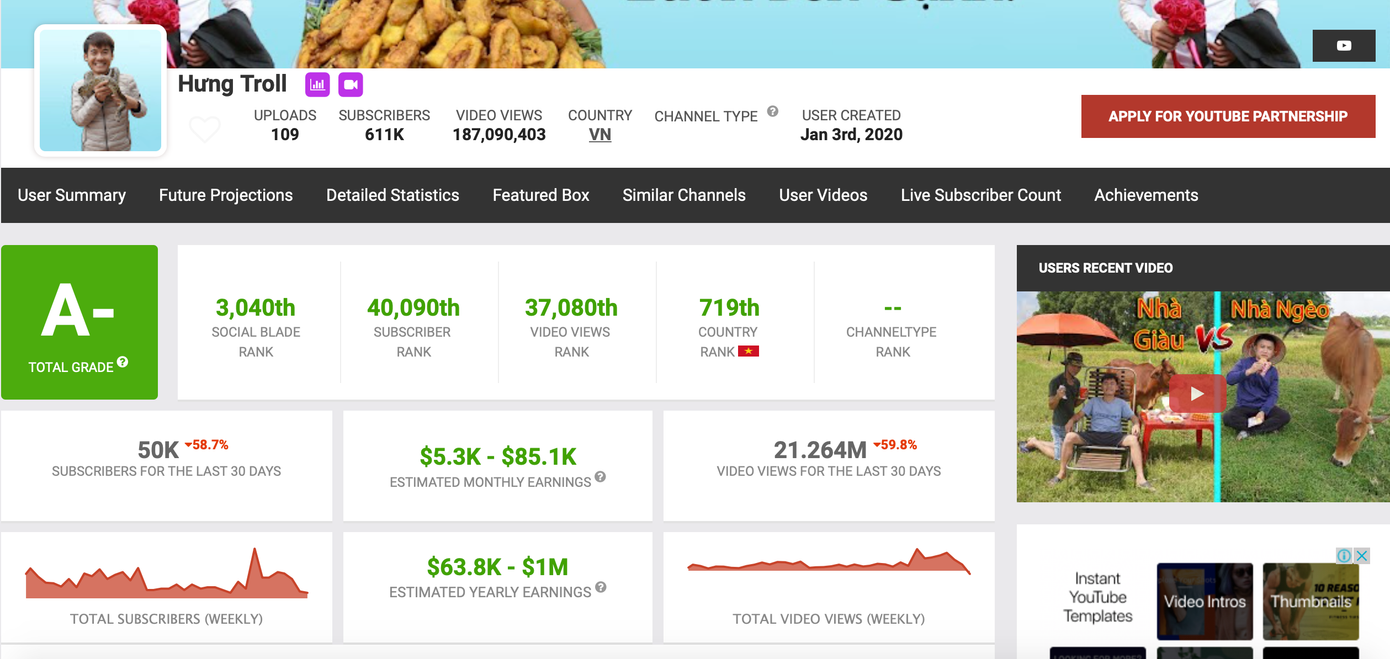This screenshot has height=659, width=1390.
Task: Open the Live Subscriber Count tab
Action: click(x=980, y=195)
